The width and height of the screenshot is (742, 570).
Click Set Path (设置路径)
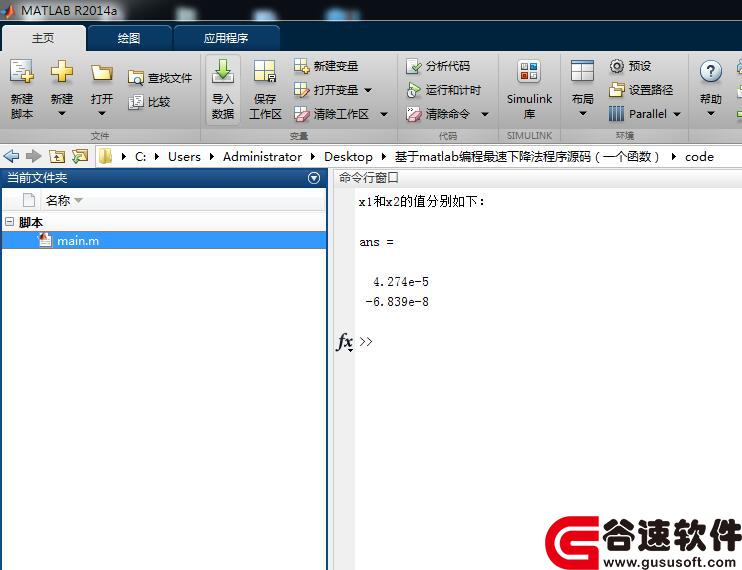point(641,89)
